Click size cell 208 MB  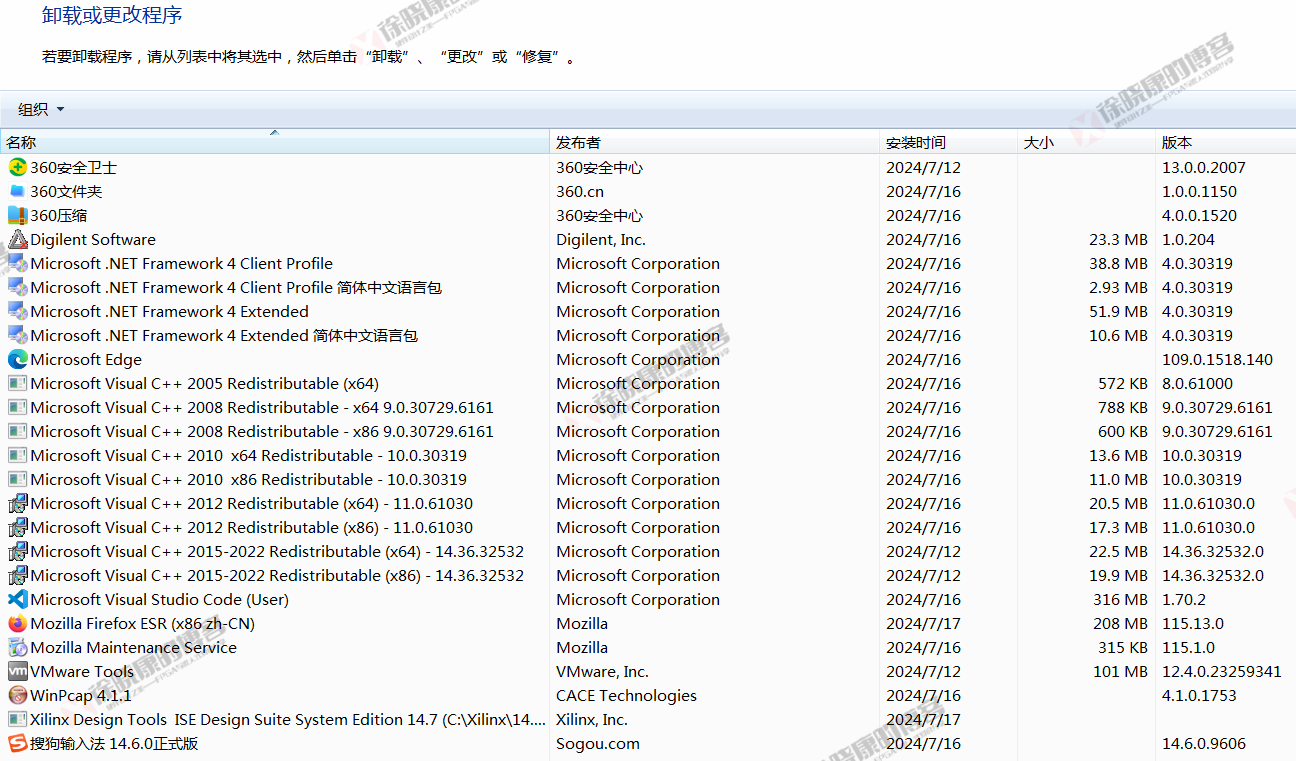1120,623
